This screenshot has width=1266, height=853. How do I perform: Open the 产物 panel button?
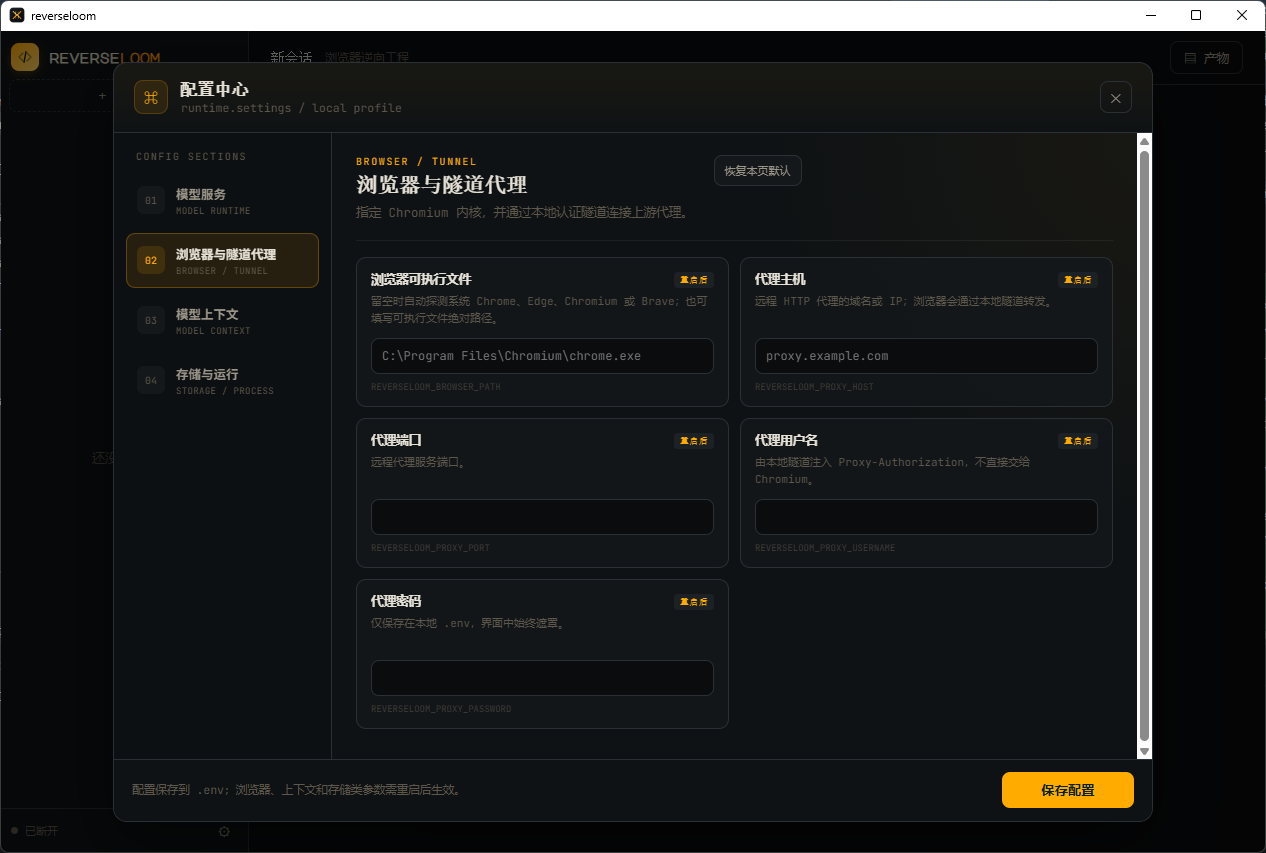(1206, 58)
